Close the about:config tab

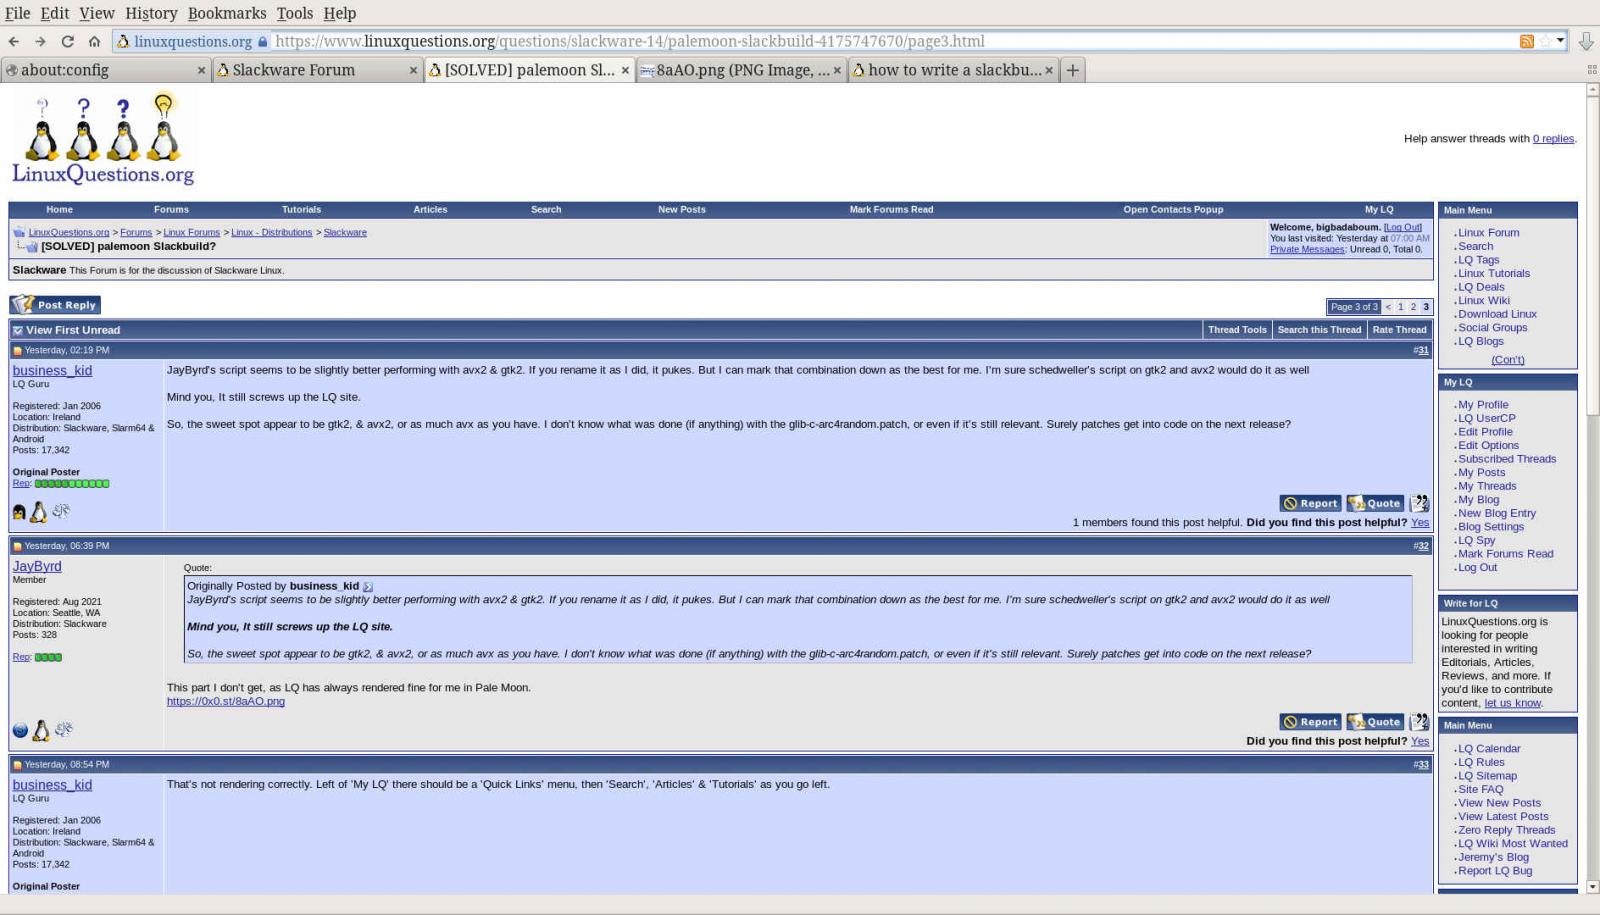click(x=201, y=70)
